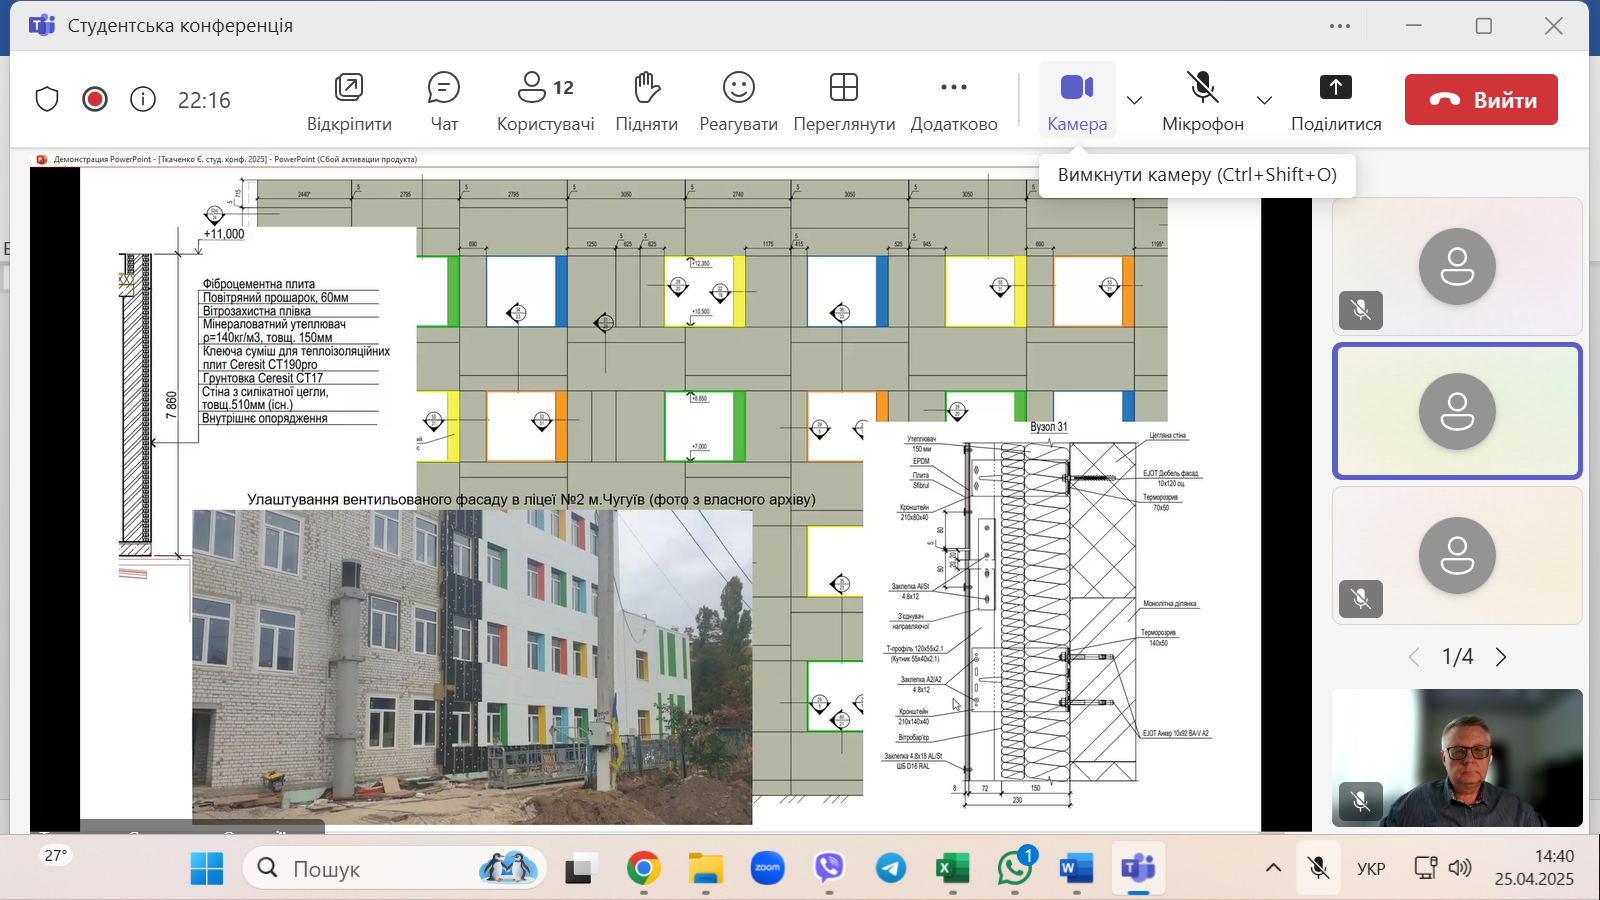Image resolution: width=1600 pixels, height=900 pixels.
Task: Click muted mic icon on first participant
Action: pos(1361,310)
